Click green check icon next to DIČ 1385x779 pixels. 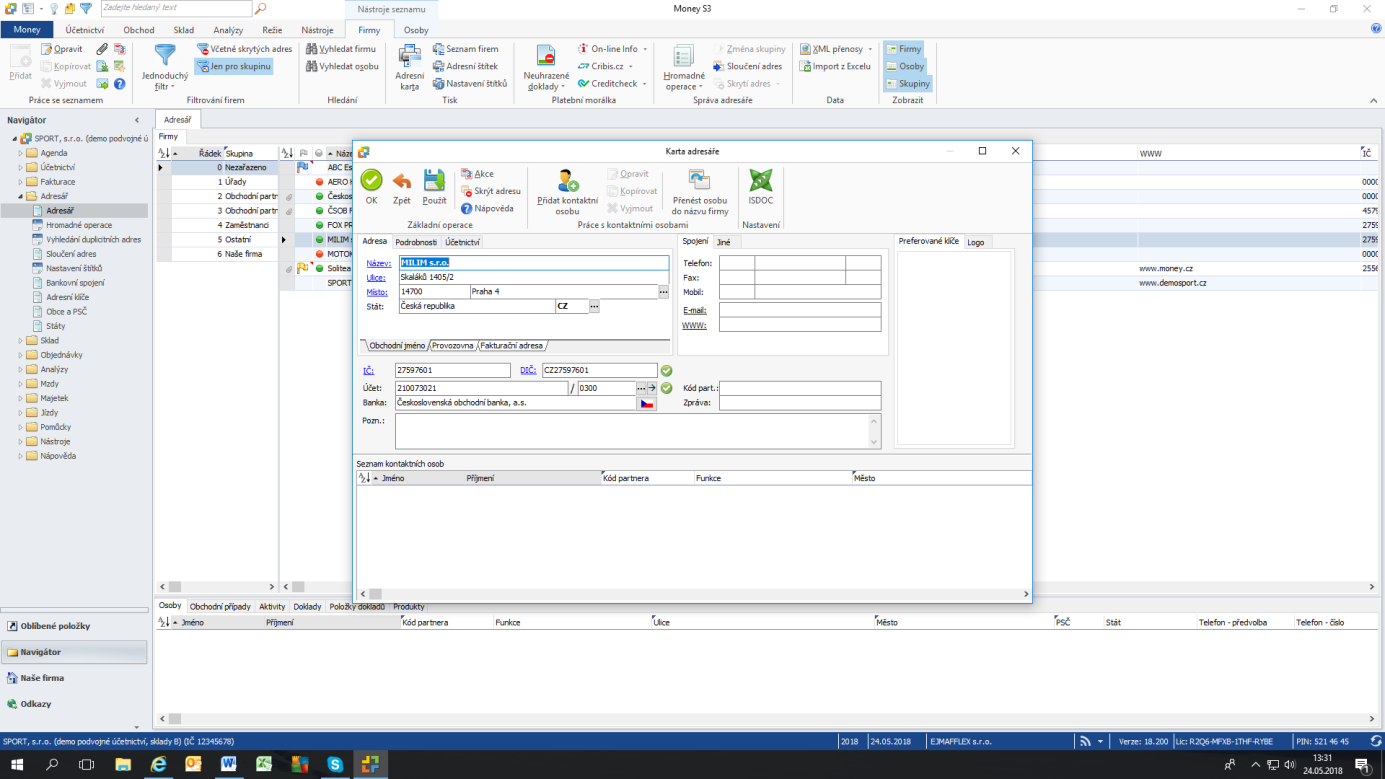[667, 371]
